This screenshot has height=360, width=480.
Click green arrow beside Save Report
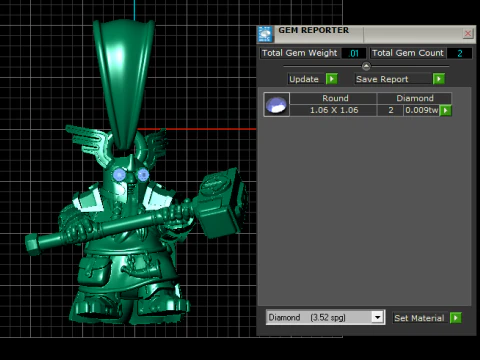point(439,79)
